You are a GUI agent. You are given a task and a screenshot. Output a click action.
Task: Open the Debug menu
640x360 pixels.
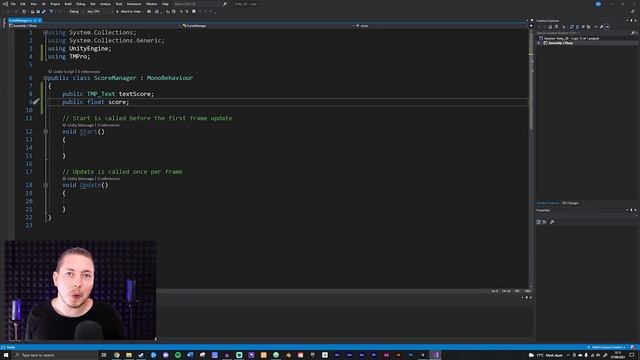click(81, 4)
